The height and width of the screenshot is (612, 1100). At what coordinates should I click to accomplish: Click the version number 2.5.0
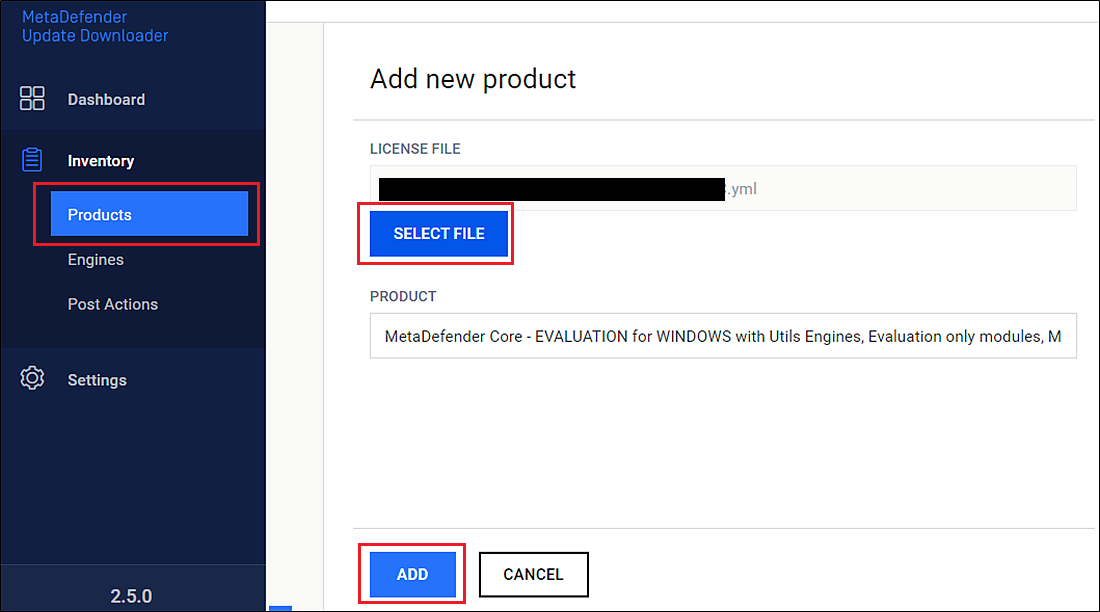(x=131, y=596)
